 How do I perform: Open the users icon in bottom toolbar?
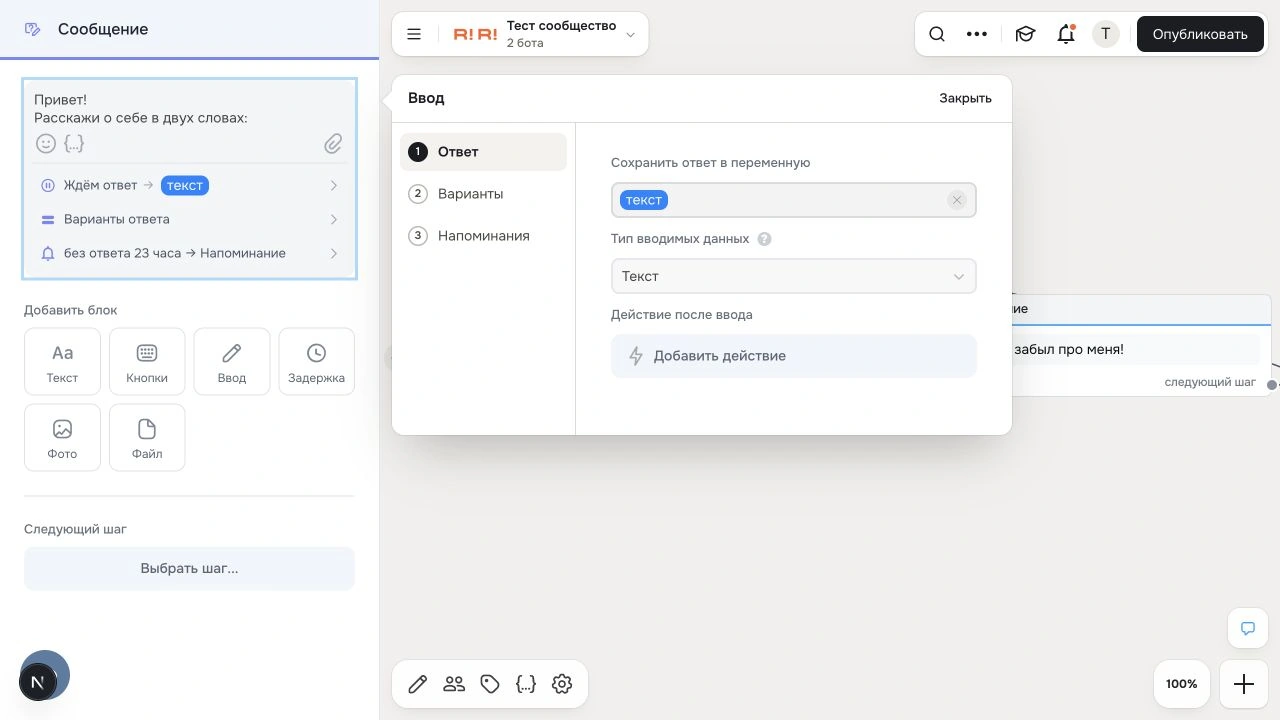pos(454,684)
